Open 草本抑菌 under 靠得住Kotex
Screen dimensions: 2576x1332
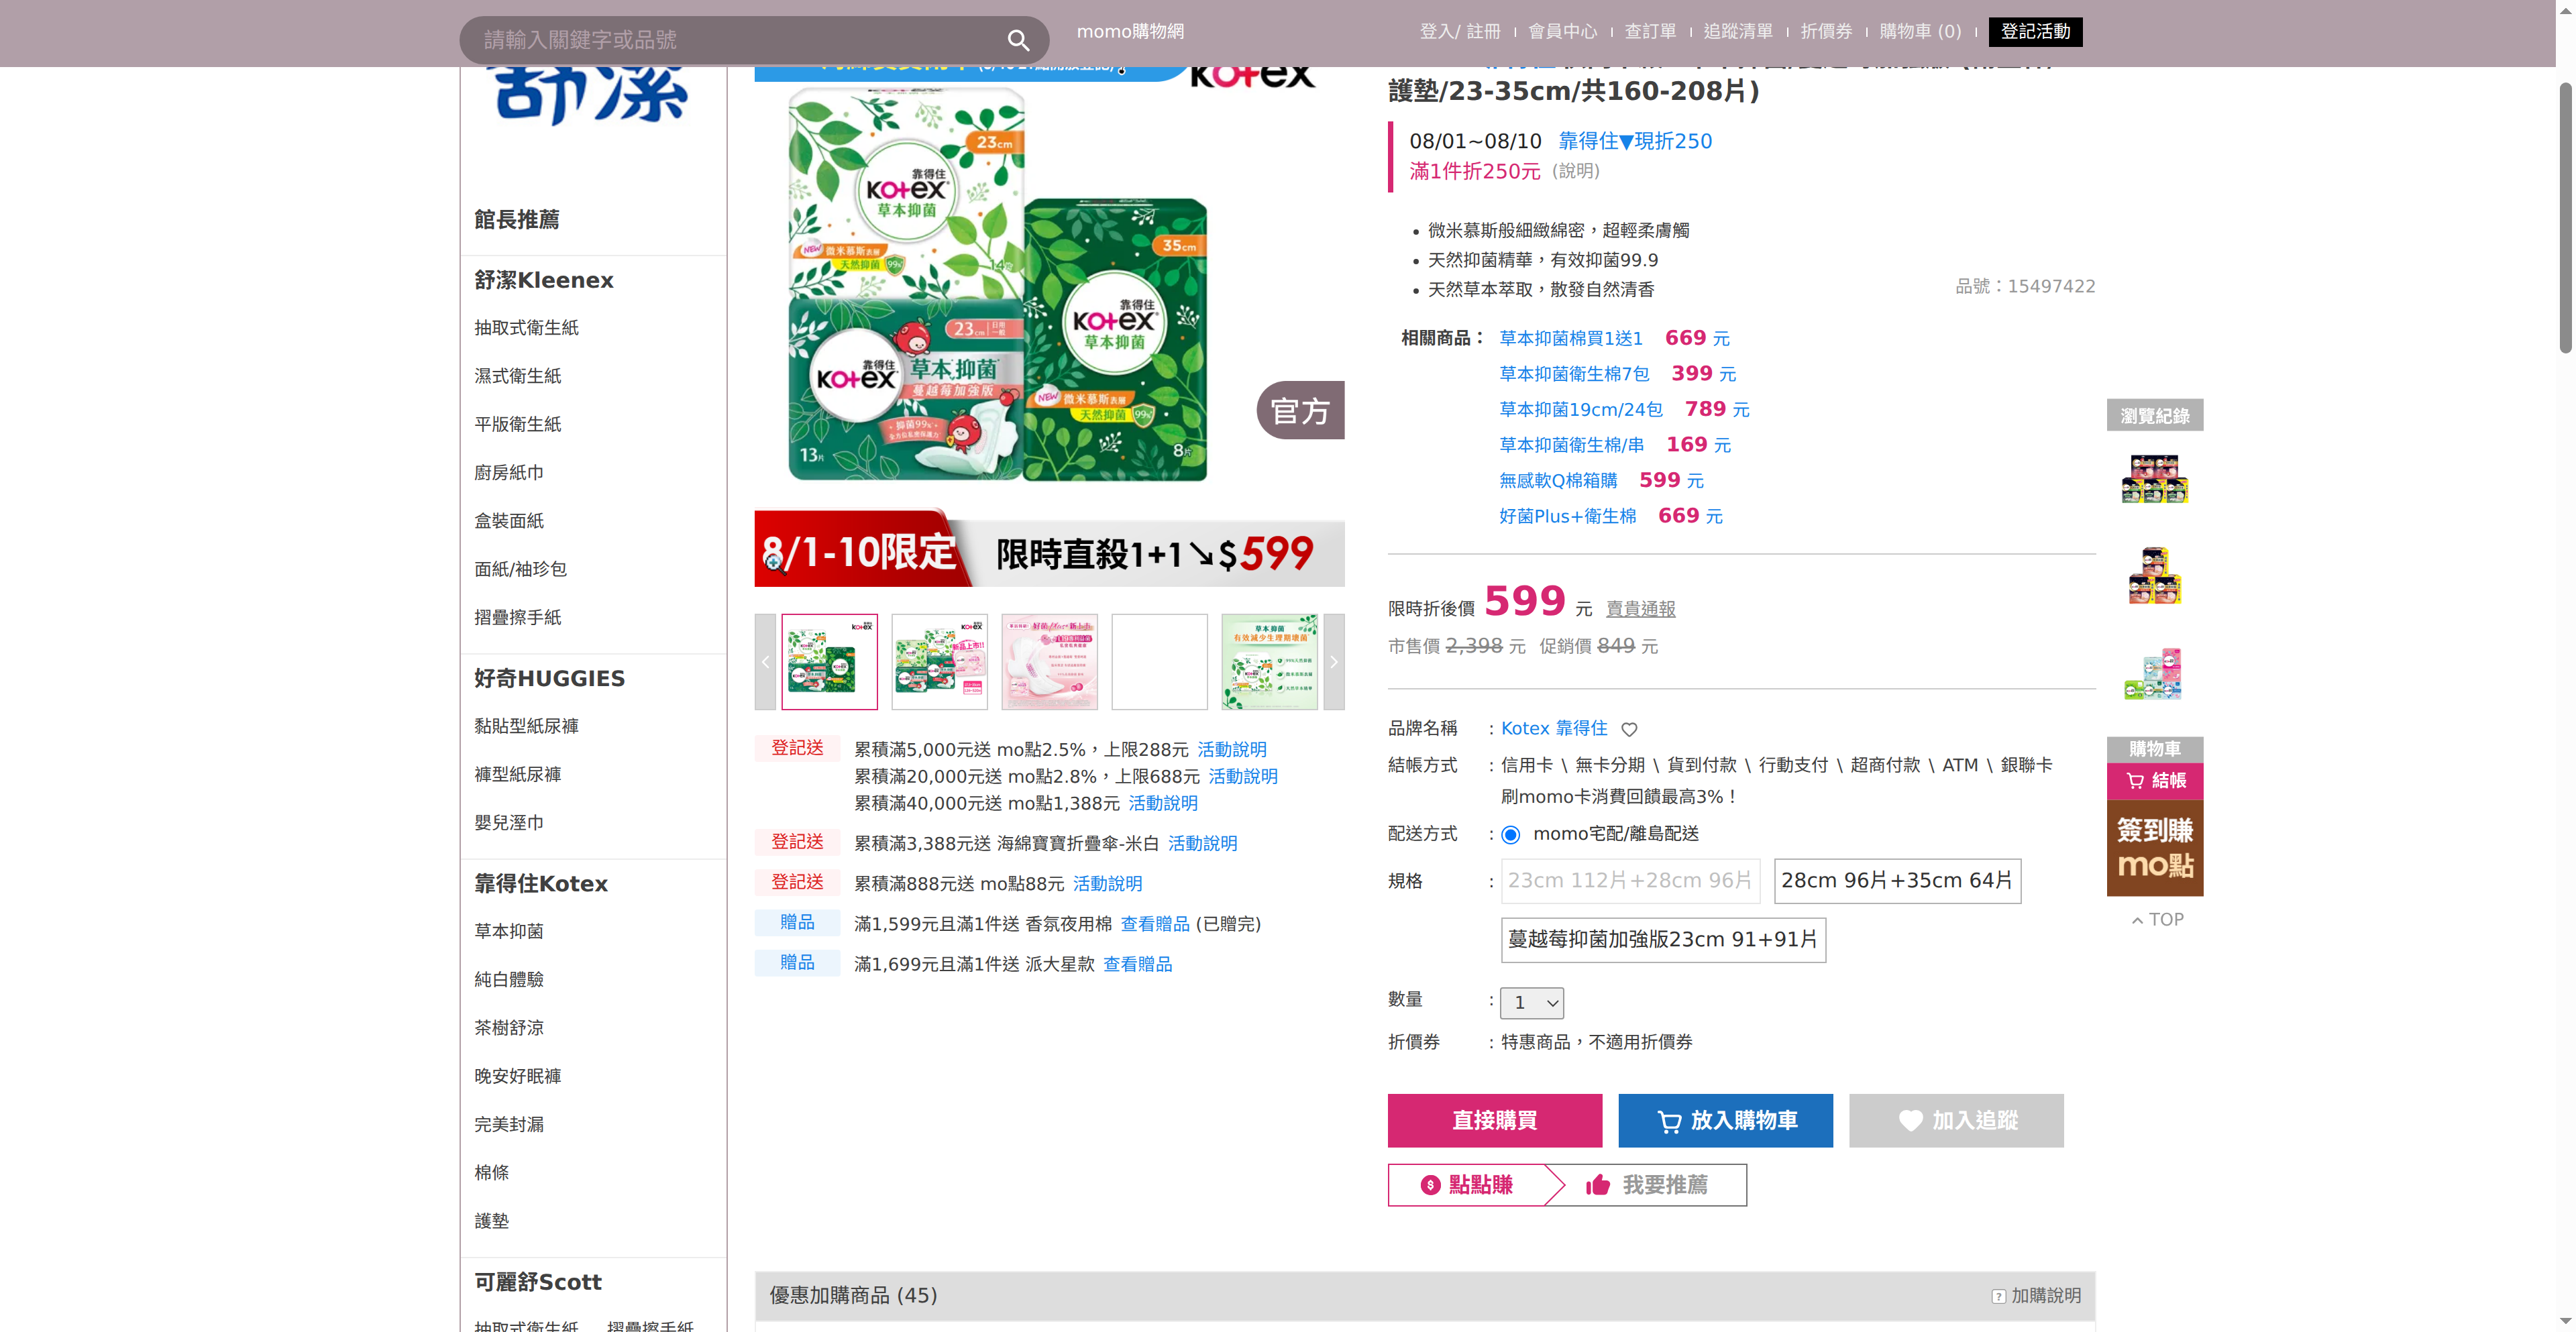tap(509, 932)
